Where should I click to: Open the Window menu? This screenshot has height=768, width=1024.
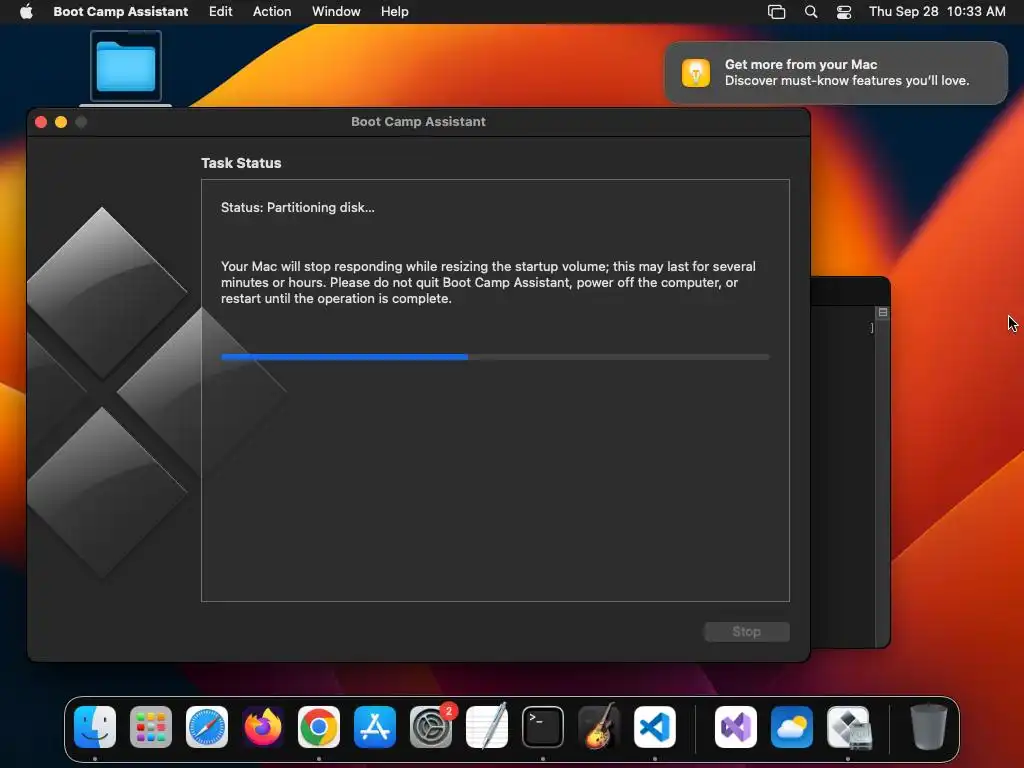coord(336,11)
